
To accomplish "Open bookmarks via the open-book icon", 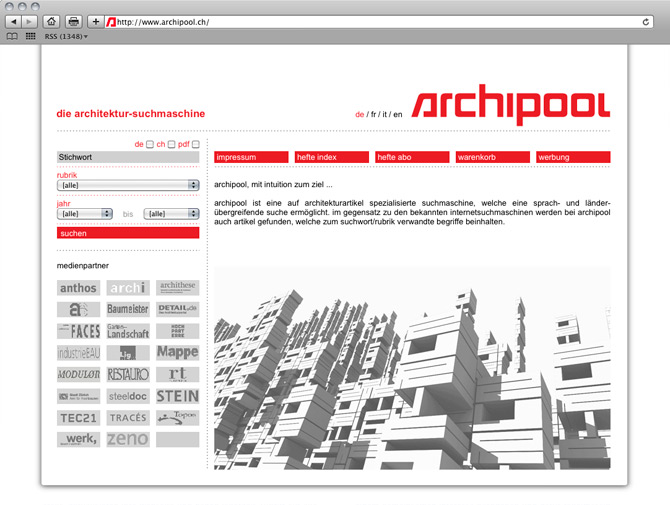I will tap(12, 36).
